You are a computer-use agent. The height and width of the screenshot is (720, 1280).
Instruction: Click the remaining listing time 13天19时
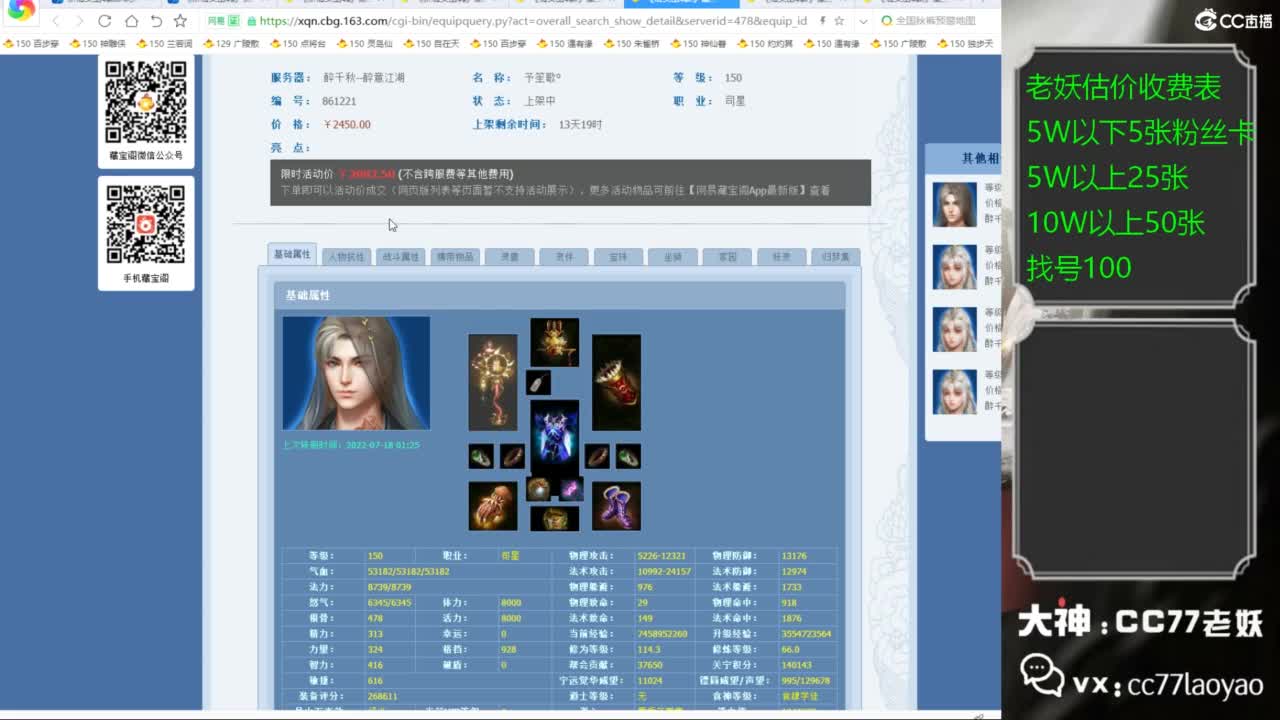point(580,125)
